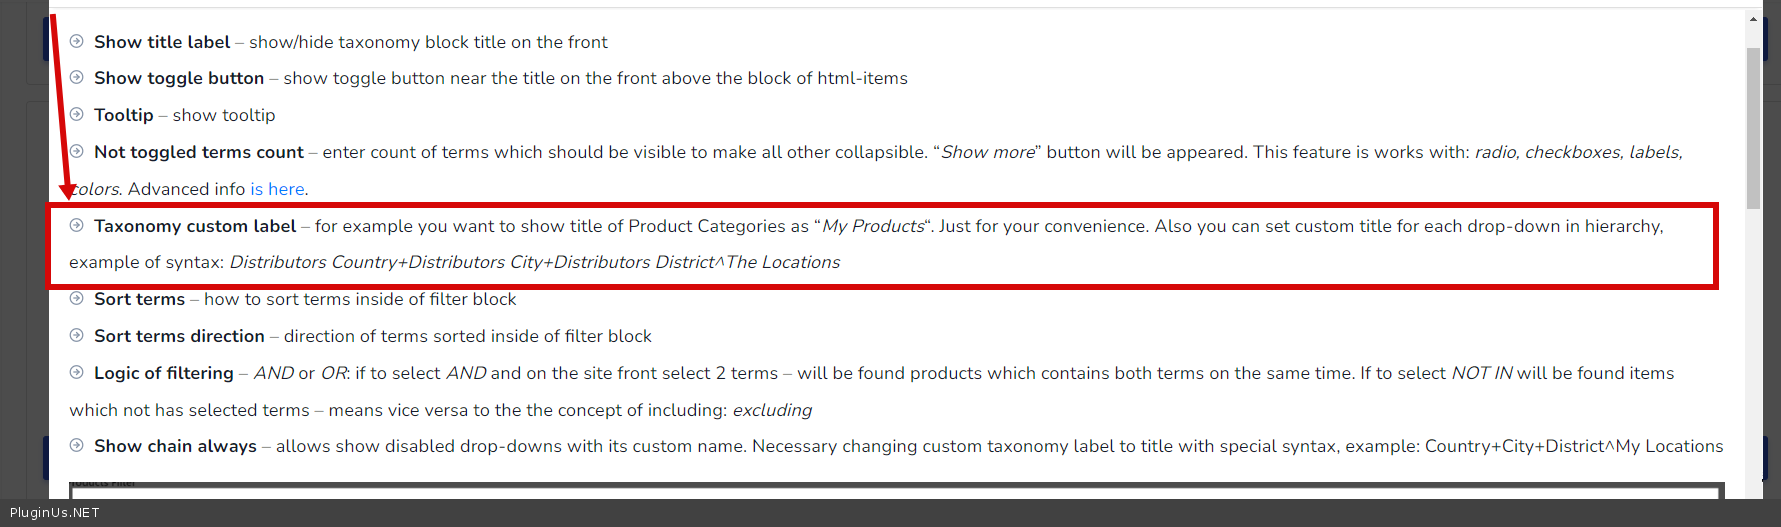Click the bullet icon before Not toggled terms count
1781x527 pixels.
tap(77, 151)
